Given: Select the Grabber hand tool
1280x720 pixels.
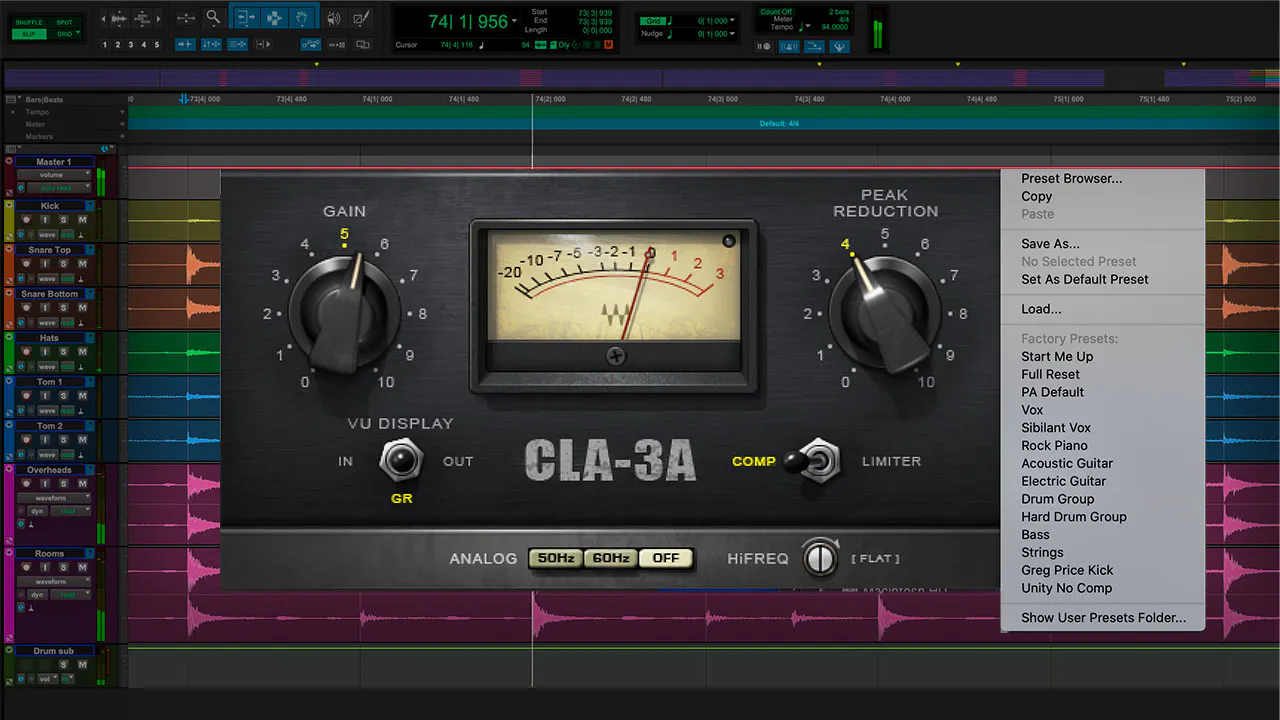Looking at the screenshot, I should click(x=303, y=17).
